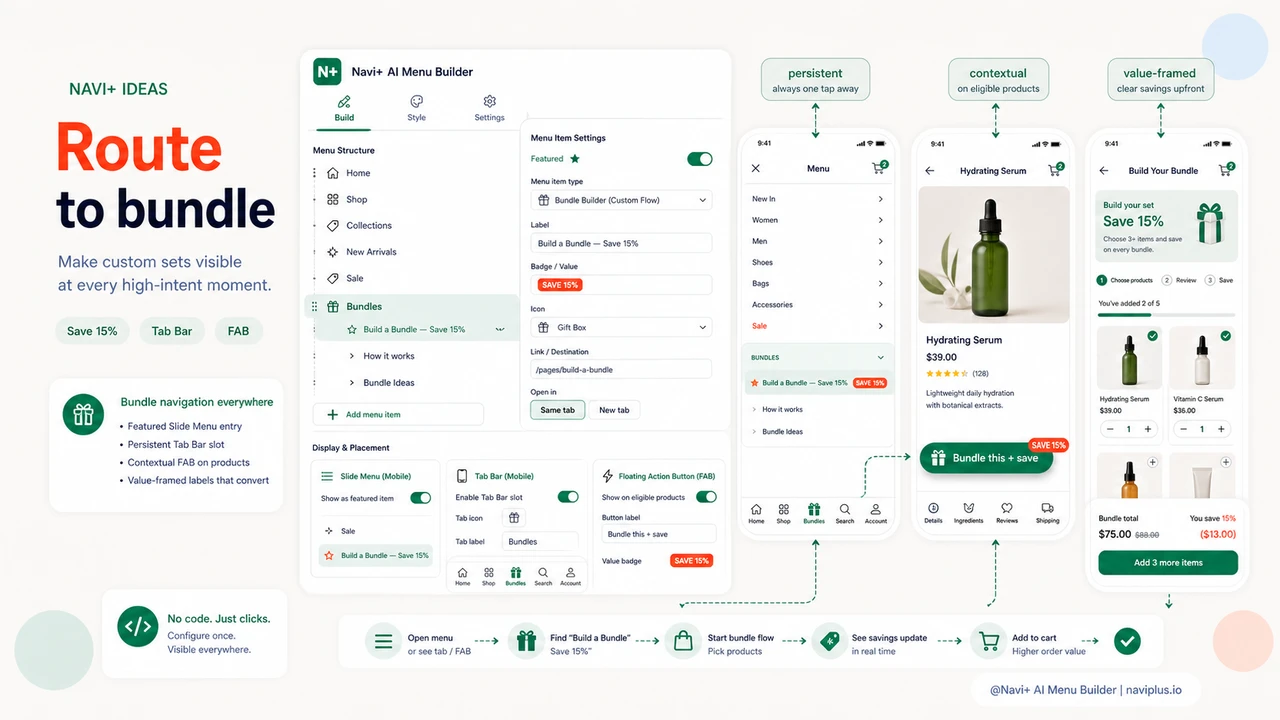The image size is (1280, 720).
Task: Toggle the Featured switch off
Action: (x=700, y=158)
